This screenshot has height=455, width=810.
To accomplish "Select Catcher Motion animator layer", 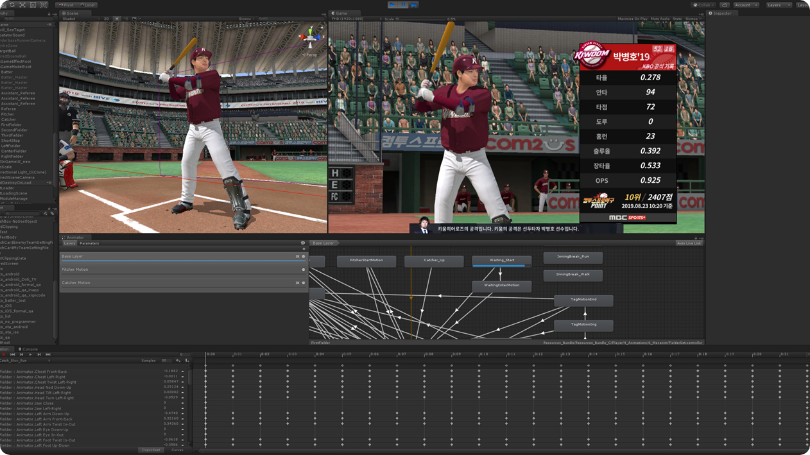I will click(x=183, y=283).
